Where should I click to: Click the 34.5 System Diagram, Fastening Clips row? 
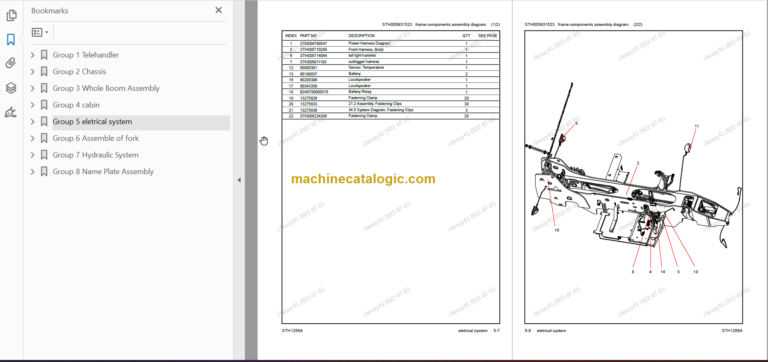tap(390, 110)
